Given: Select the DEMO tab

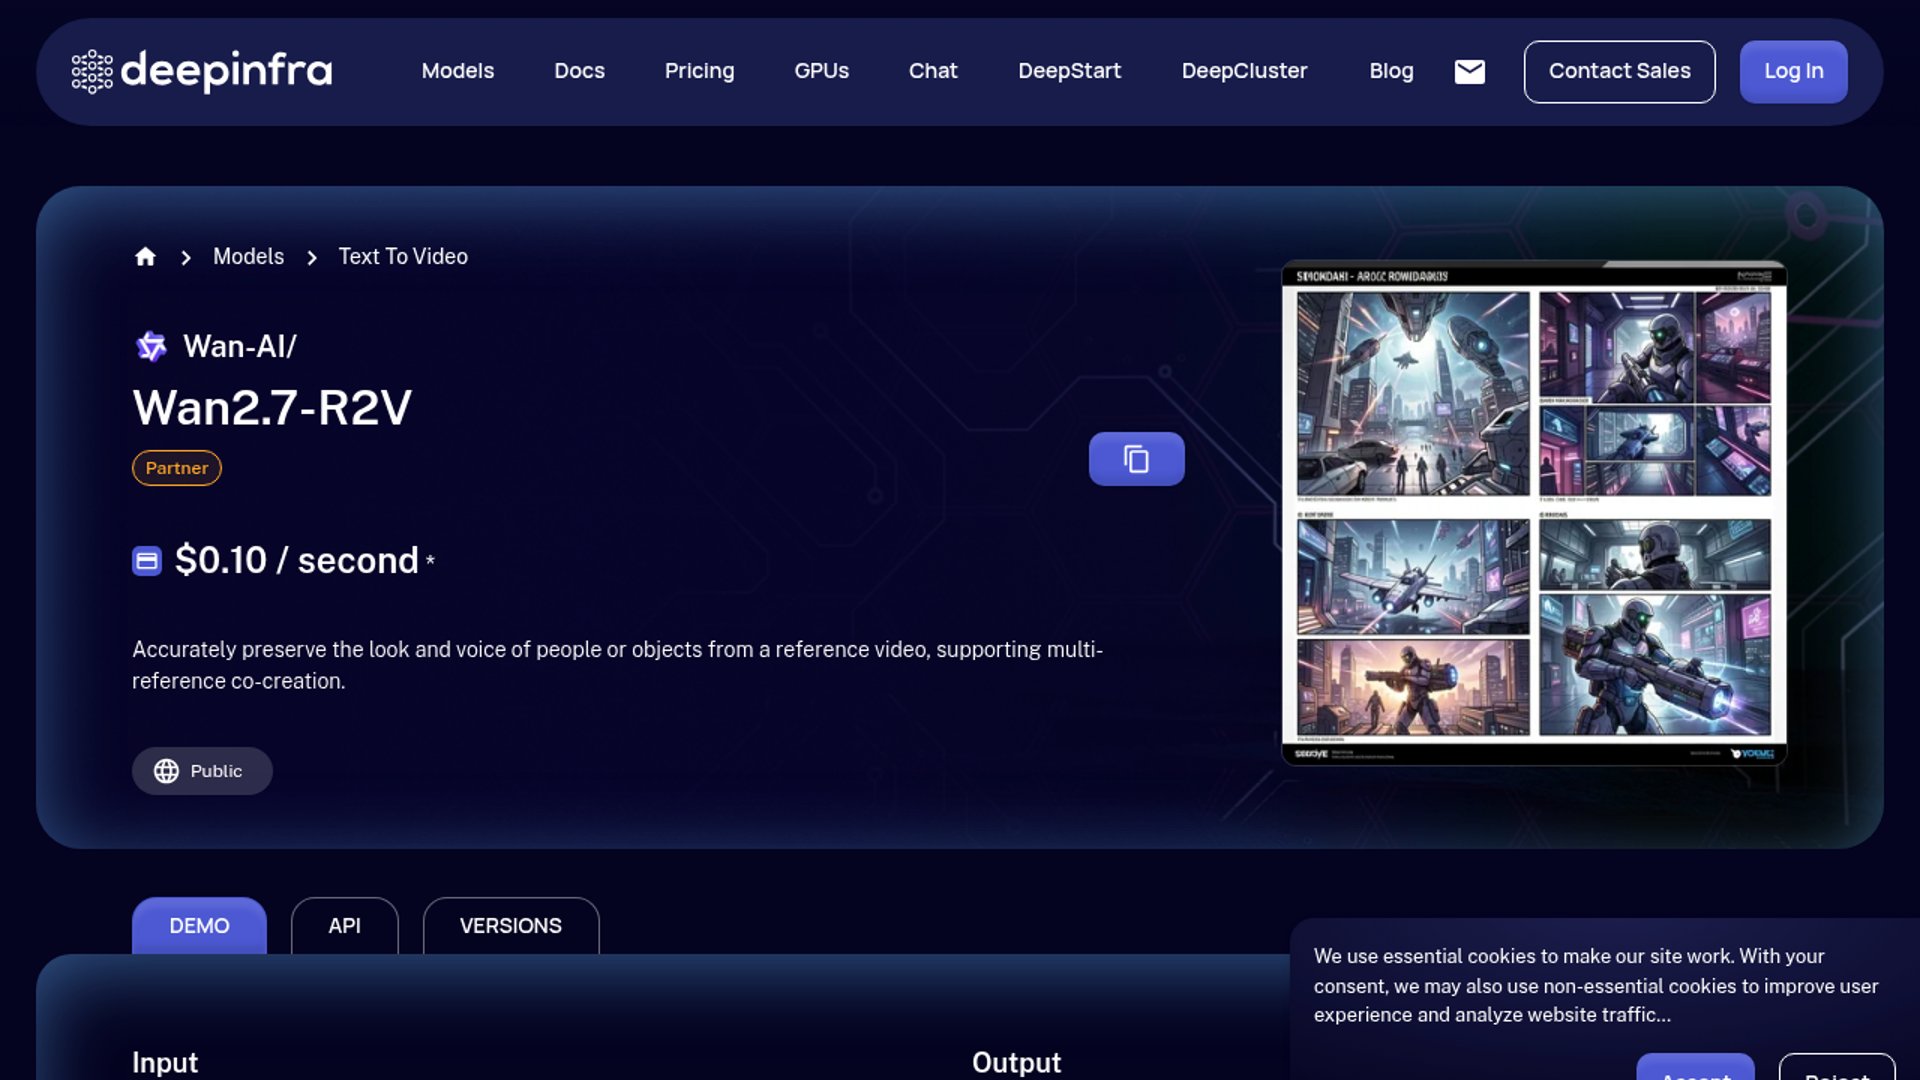Looking at the screenshot, I should click(x=199, y=926).
